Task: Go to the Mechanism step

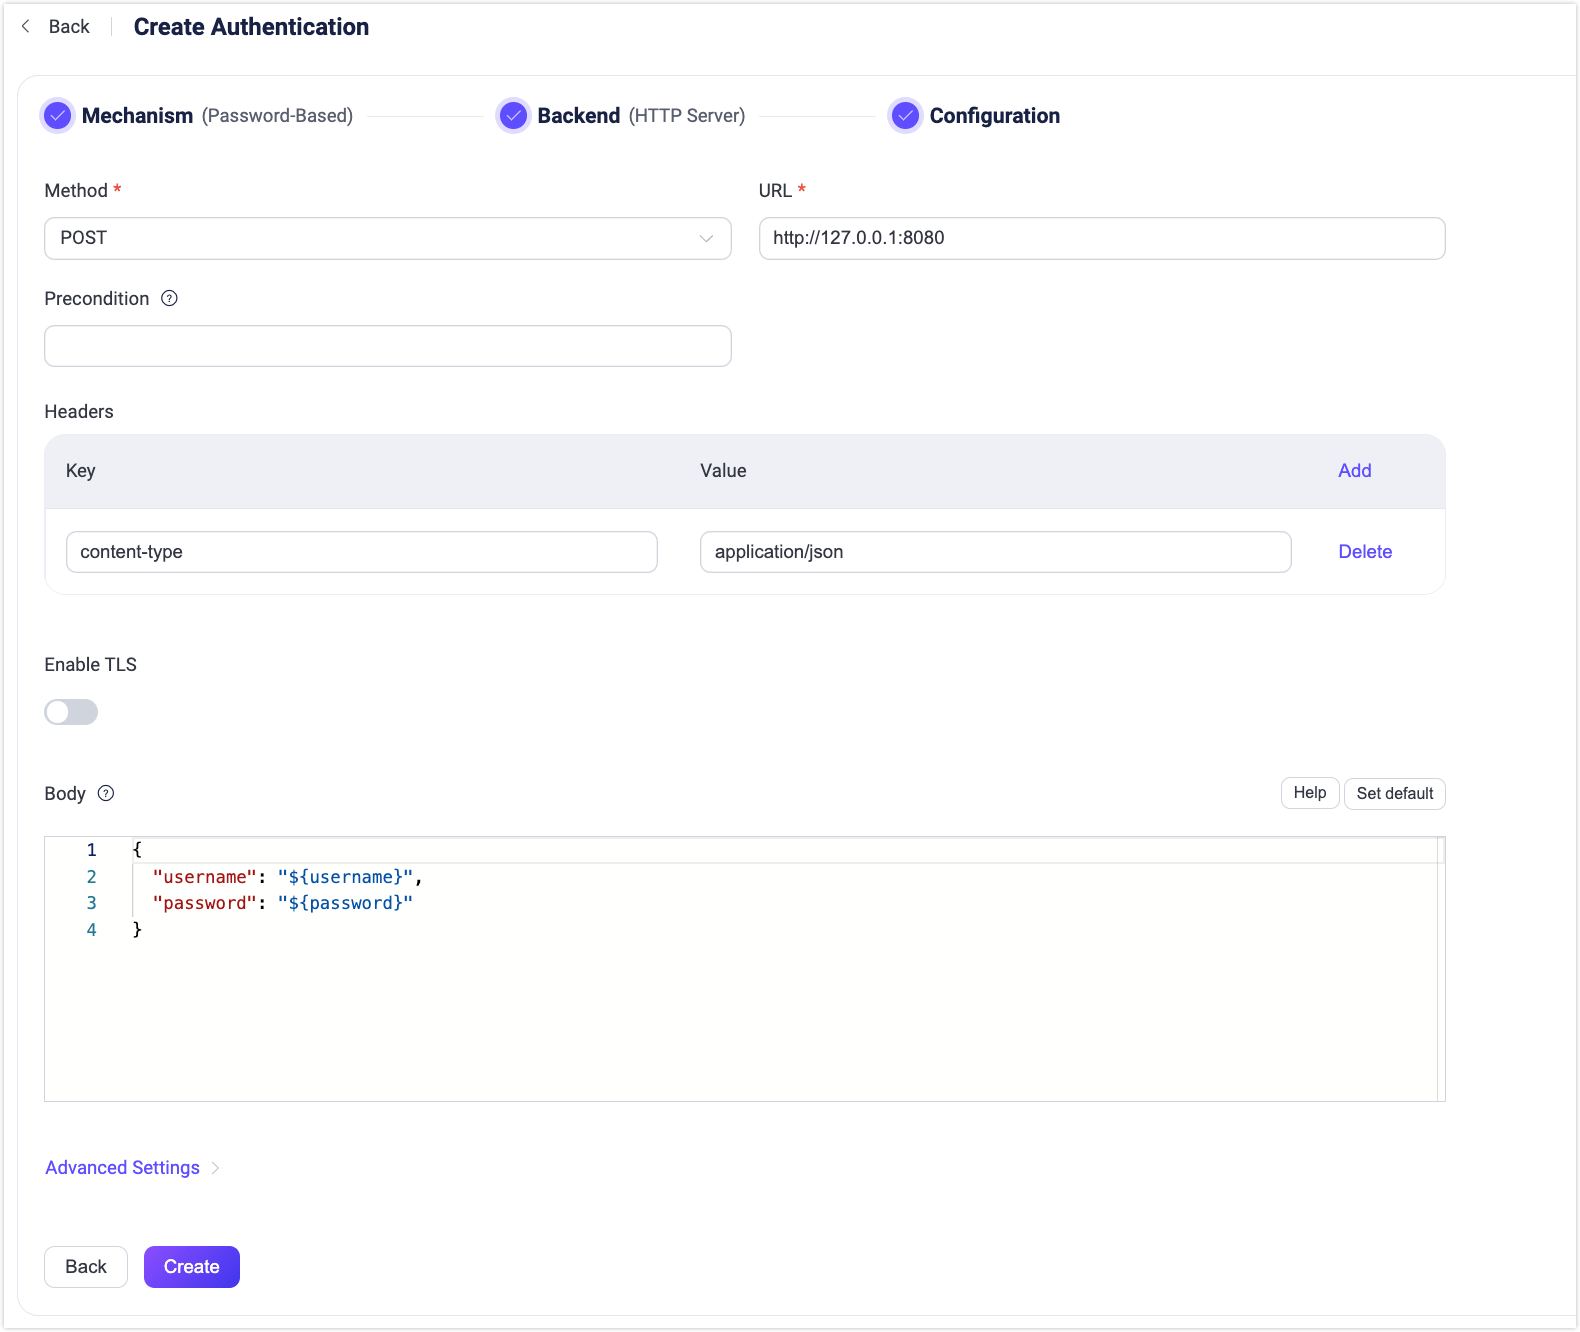Action: [x=137, y=116]
